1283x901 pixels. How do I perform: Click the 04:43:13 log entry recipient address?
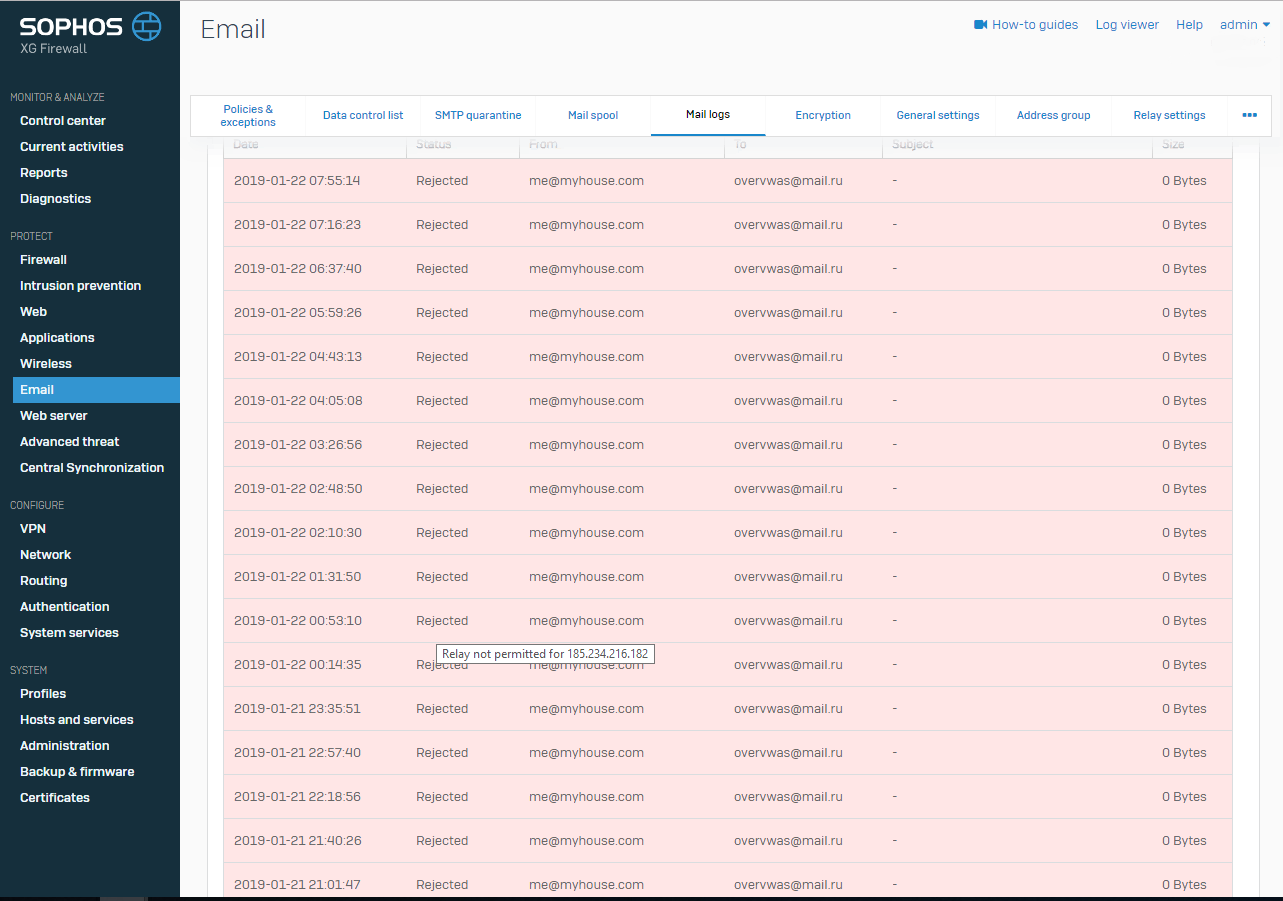coord(788,357)
